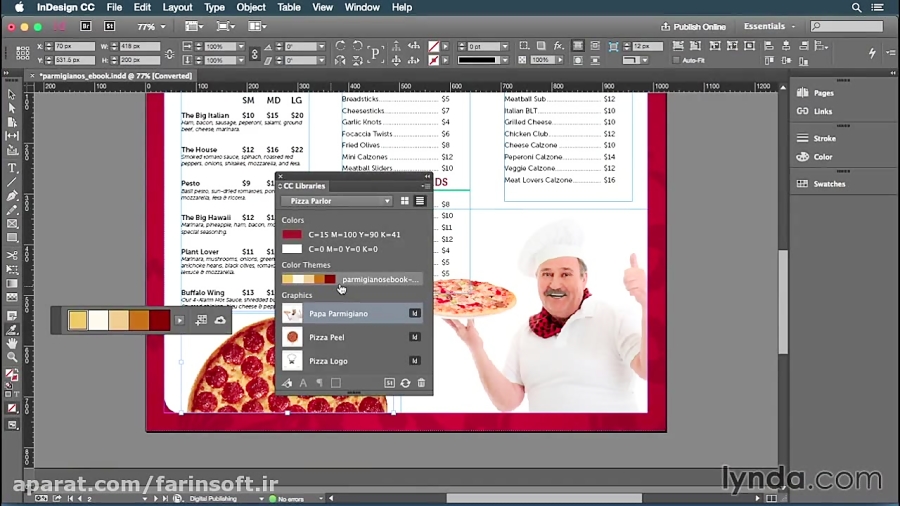Select the Pen tool

(x=12, y=196)
